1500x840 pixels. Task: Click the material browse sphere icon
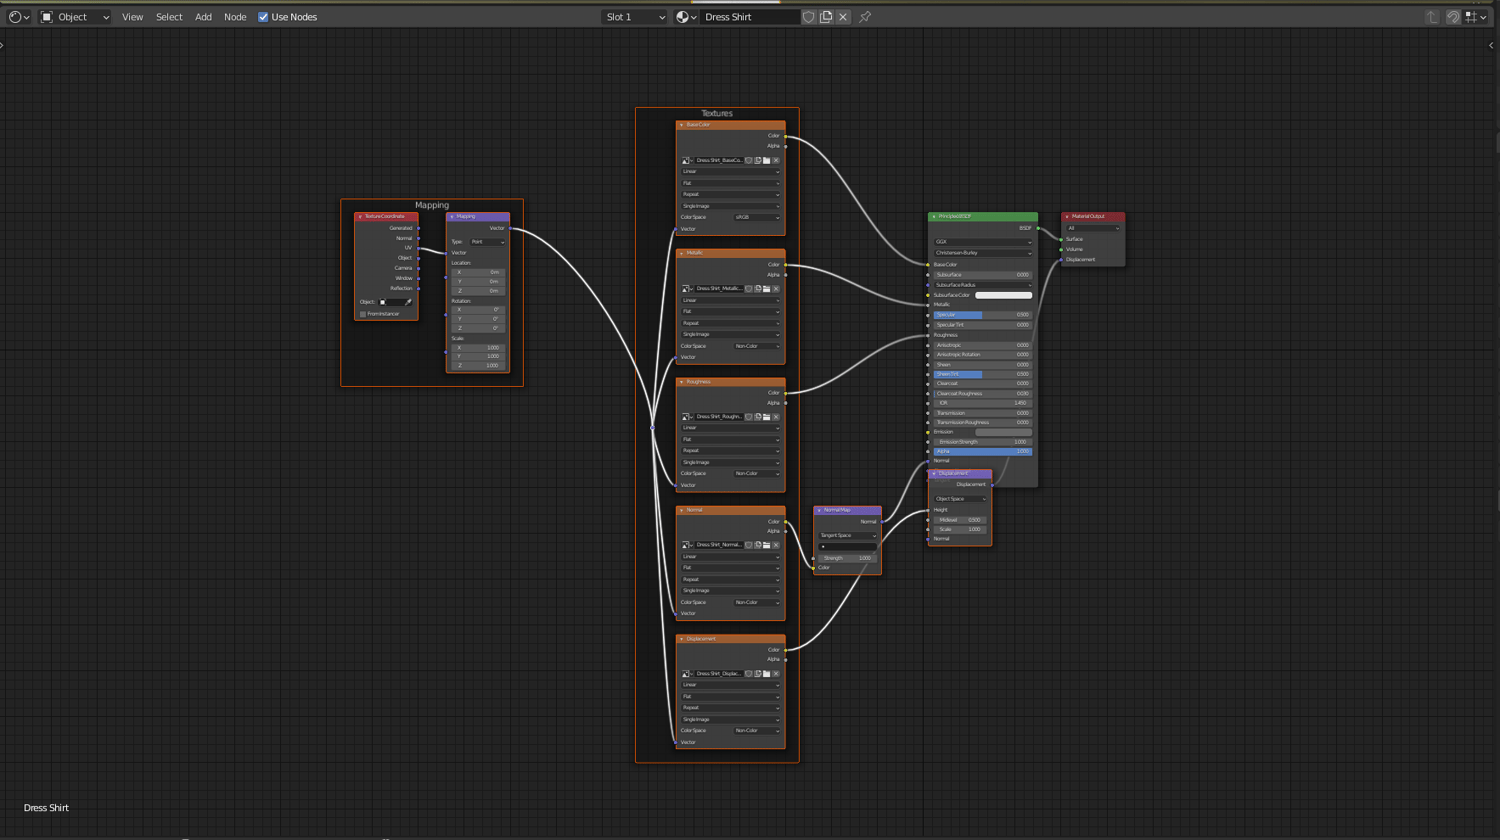pos(685,17)
